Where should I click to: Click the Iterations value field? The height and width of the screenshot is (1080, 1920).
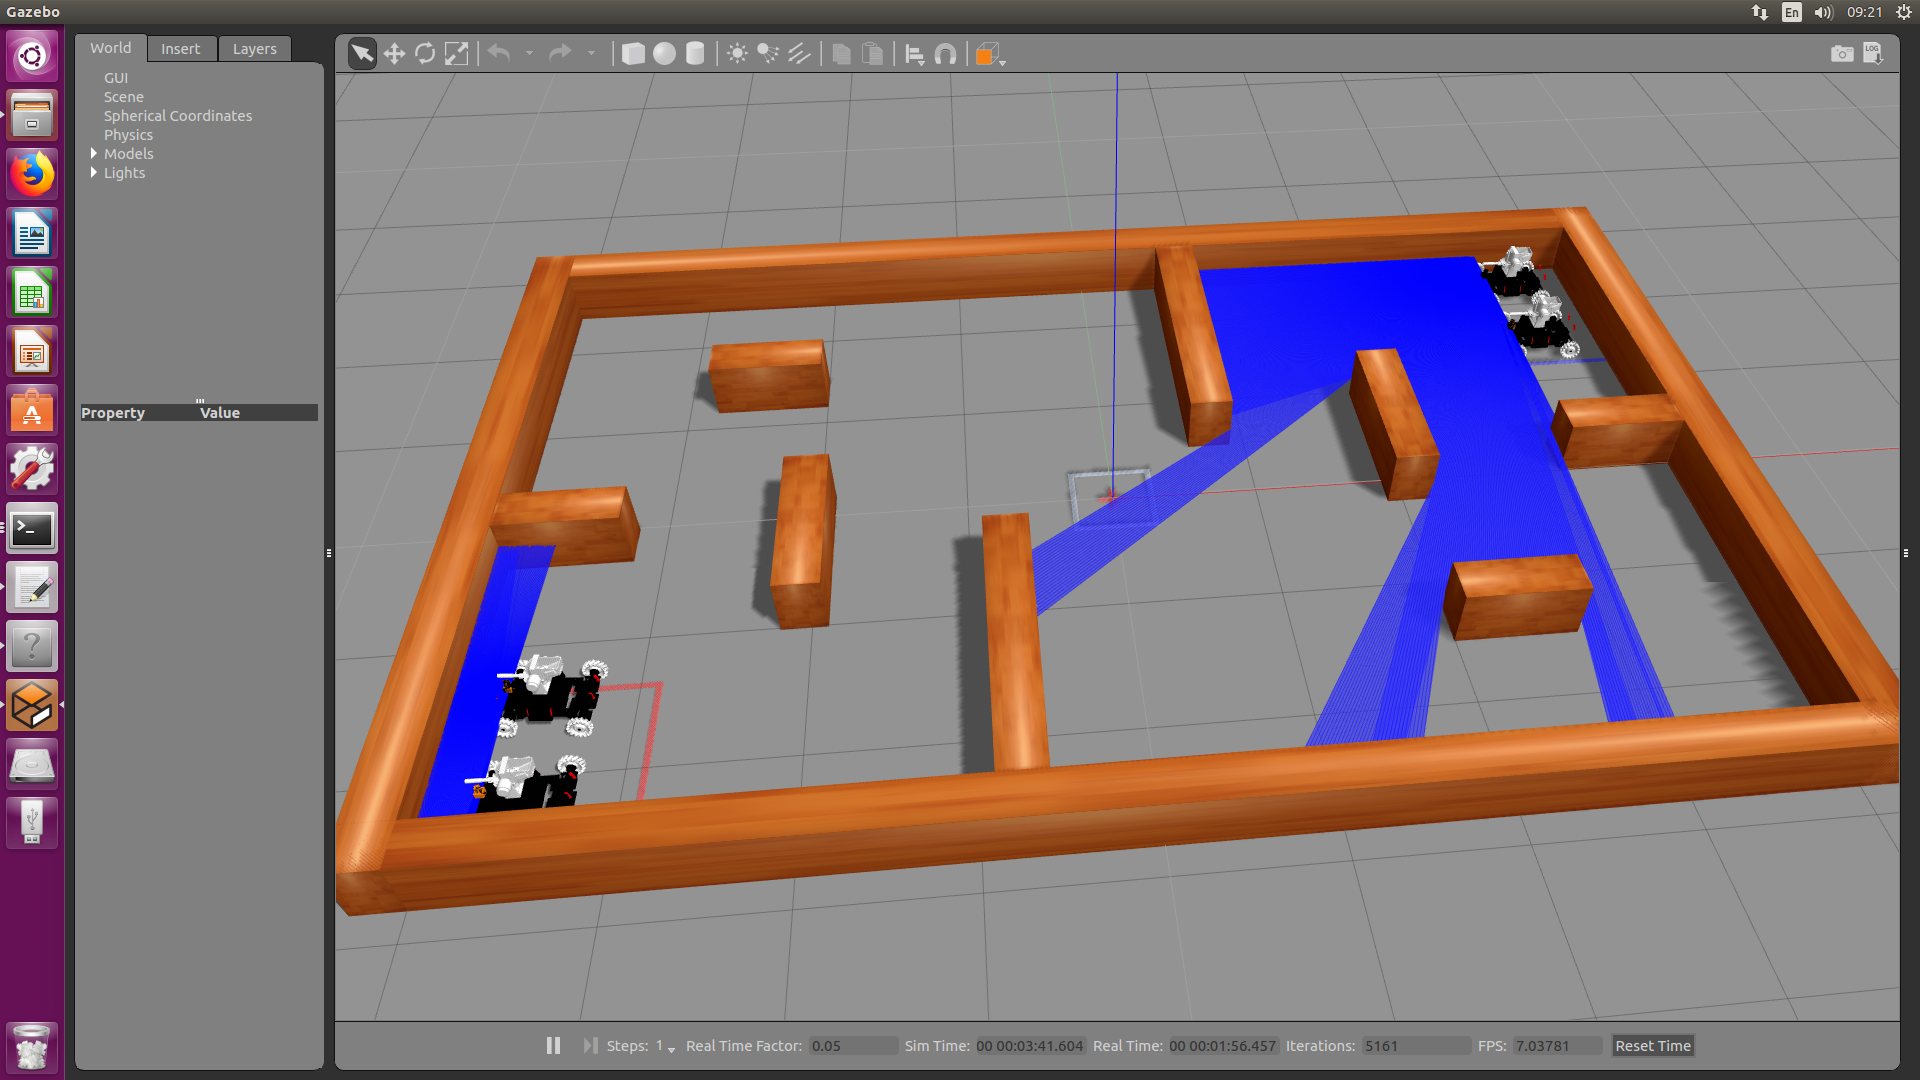(x=1416, y=1046)
